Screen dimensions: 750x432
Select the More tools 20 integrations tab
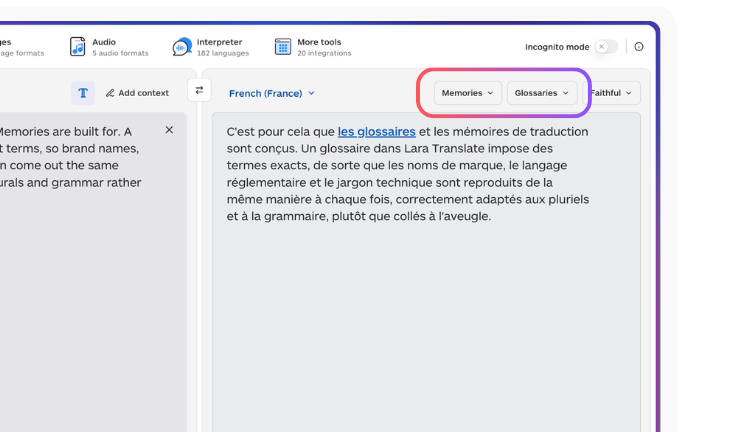(x=313, y=47)
